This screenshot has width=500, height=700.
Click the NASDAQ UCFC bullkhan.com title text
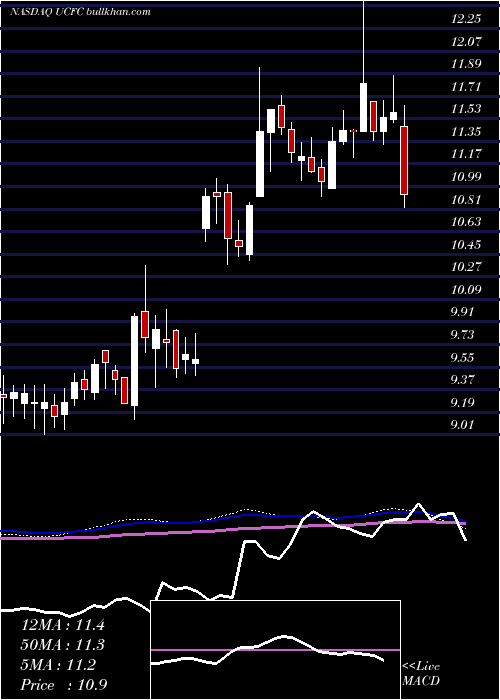point(80,12)
